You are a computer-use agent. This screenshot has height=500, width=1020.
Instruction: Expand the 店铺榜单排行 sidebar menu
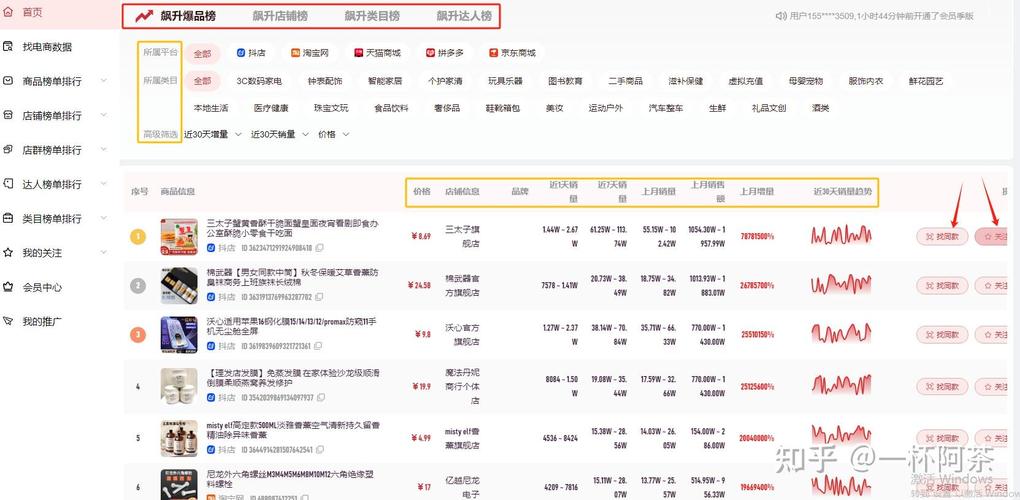[104, 115]
